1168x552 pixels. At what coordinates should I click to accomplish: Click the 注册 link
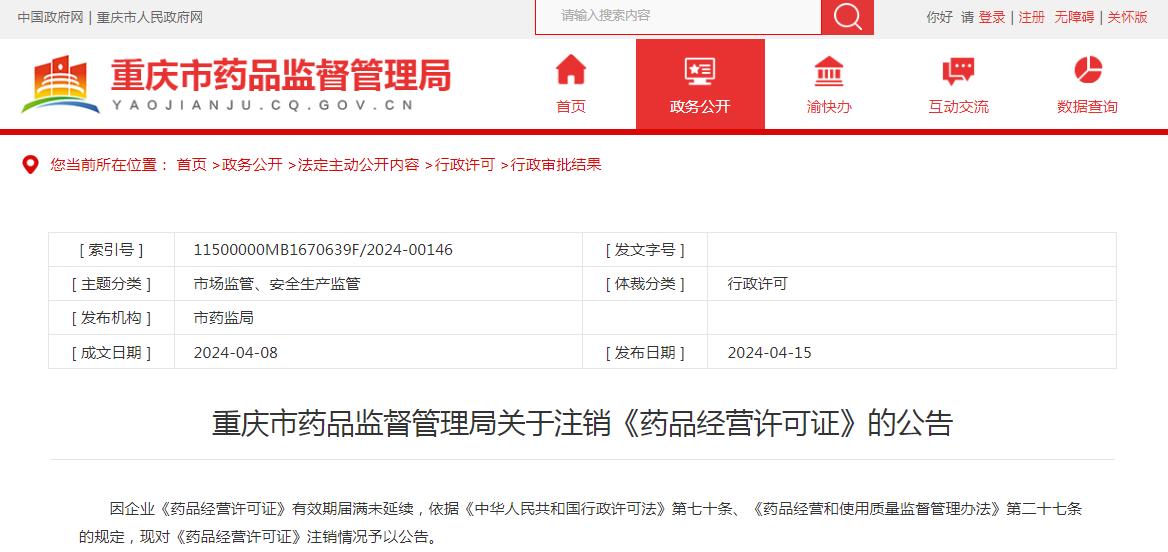1032,17
